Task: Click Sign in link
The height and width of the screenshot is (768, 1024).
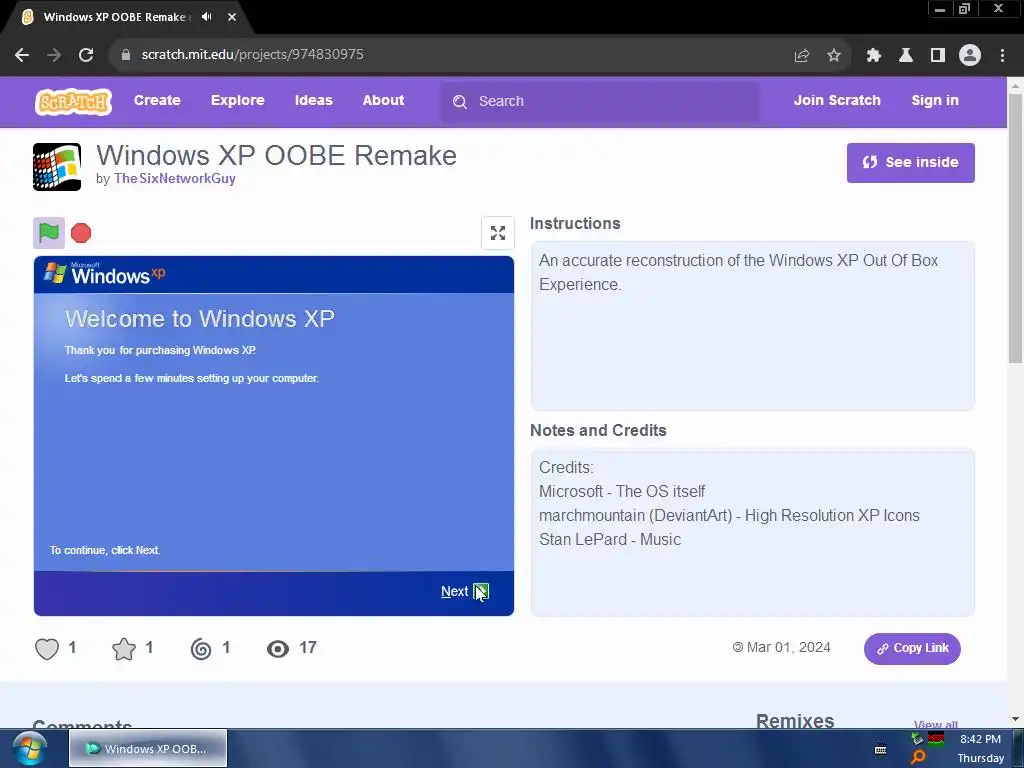Action: coord(935,101)
